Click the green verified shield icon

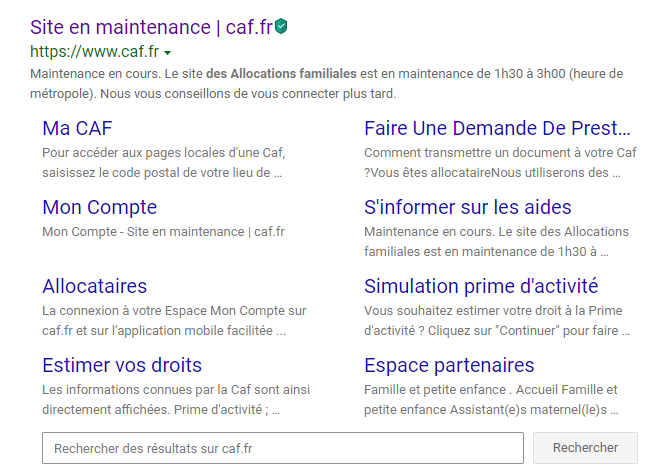tap(281, 26)
